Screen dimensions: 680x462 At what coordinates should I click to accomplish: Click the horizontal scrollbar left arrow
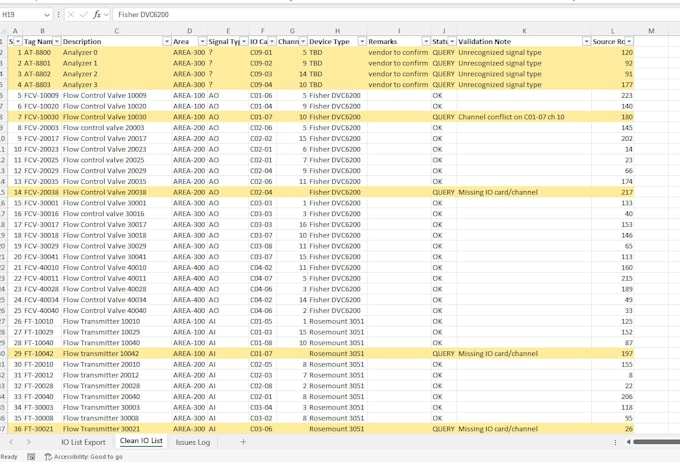[628, 442]
